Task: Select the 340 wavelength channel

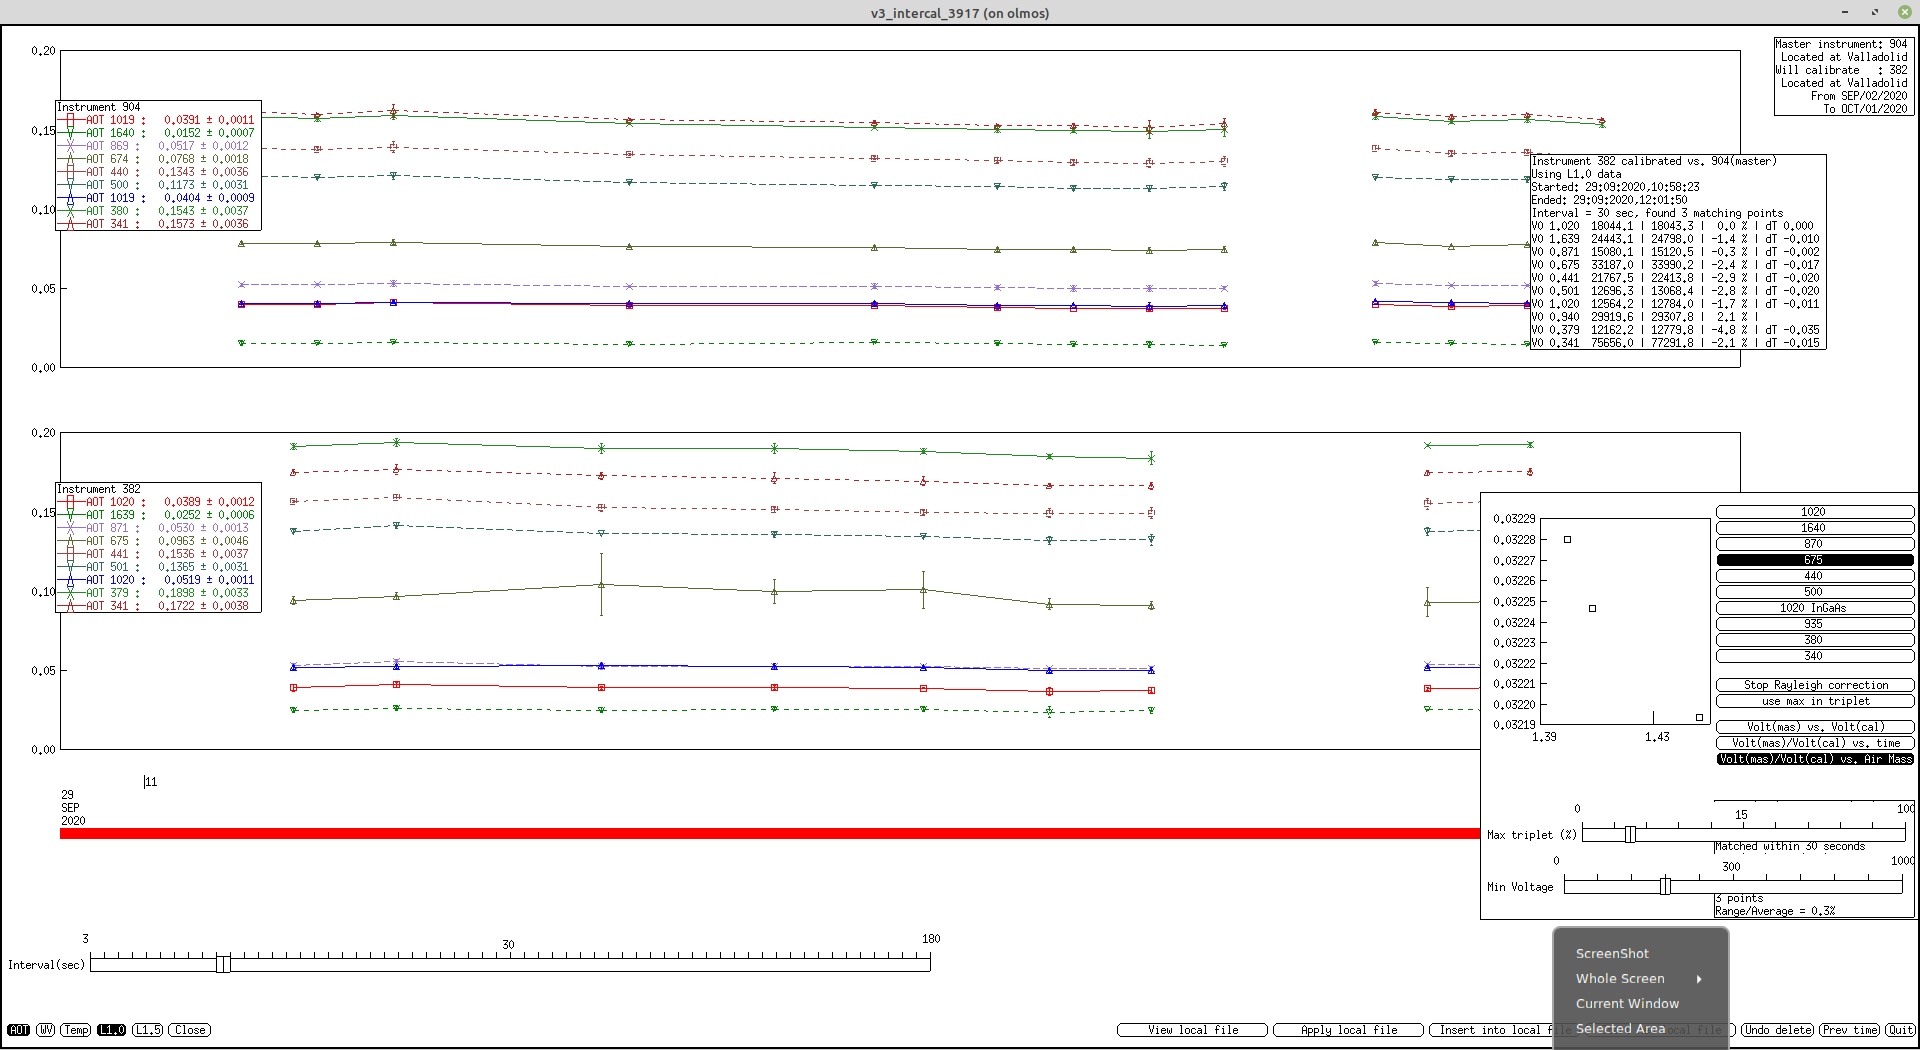Action: pos(1815,656)
